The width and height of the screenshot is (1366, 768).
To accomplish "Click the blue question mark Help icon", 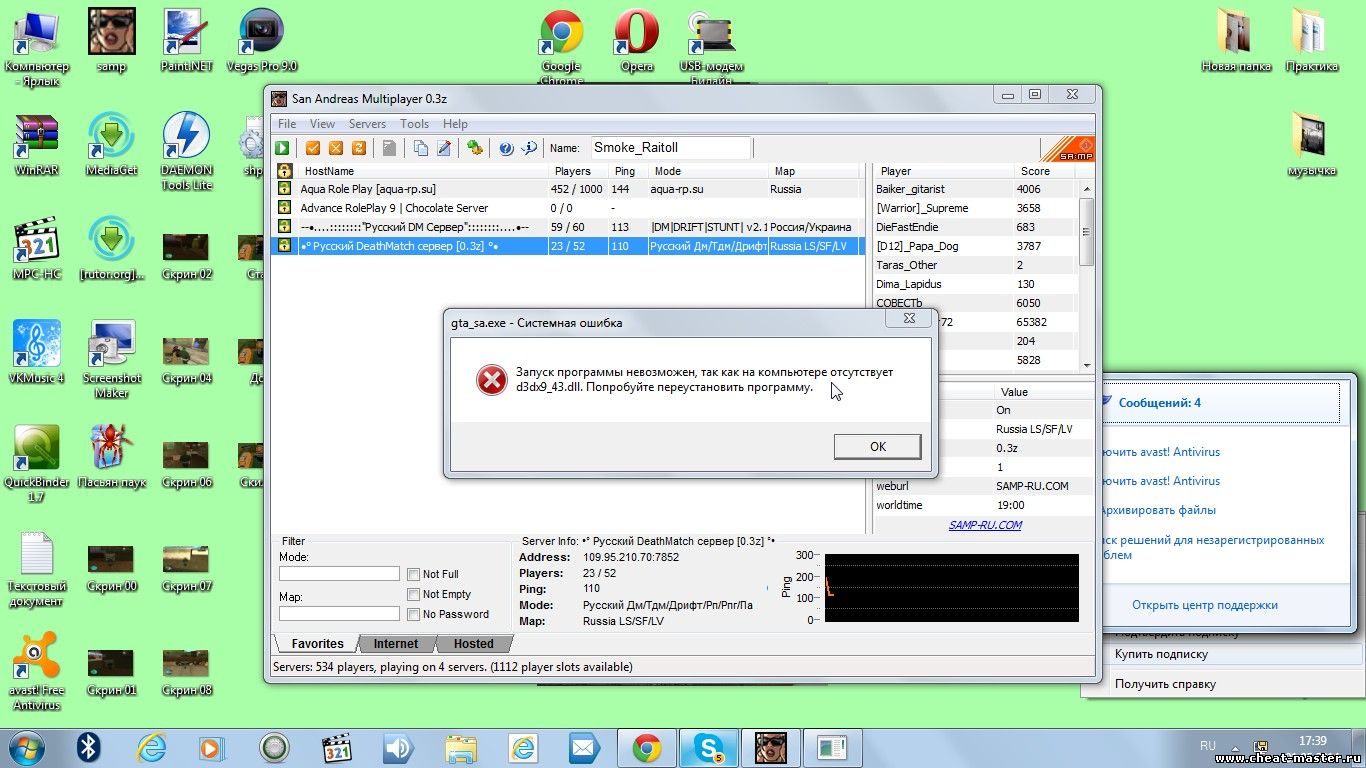I will 506,148.
